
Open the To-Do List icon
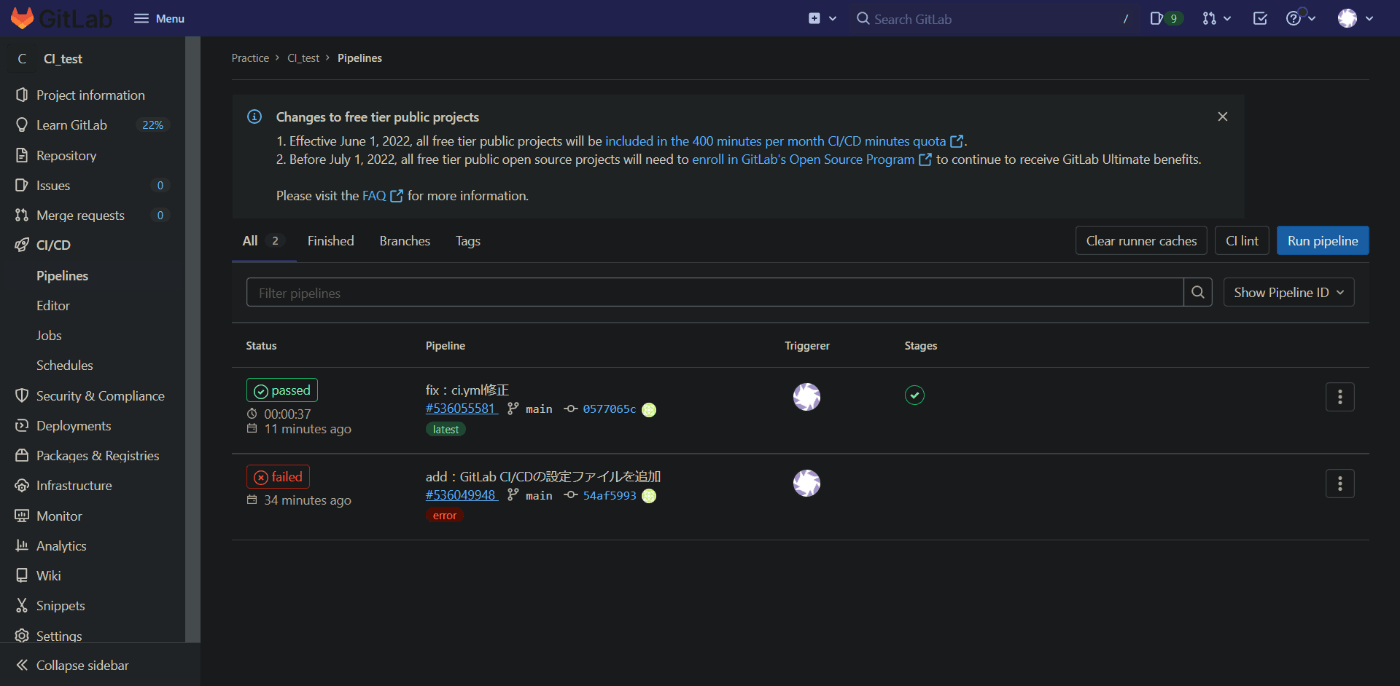coord(1259,18)
